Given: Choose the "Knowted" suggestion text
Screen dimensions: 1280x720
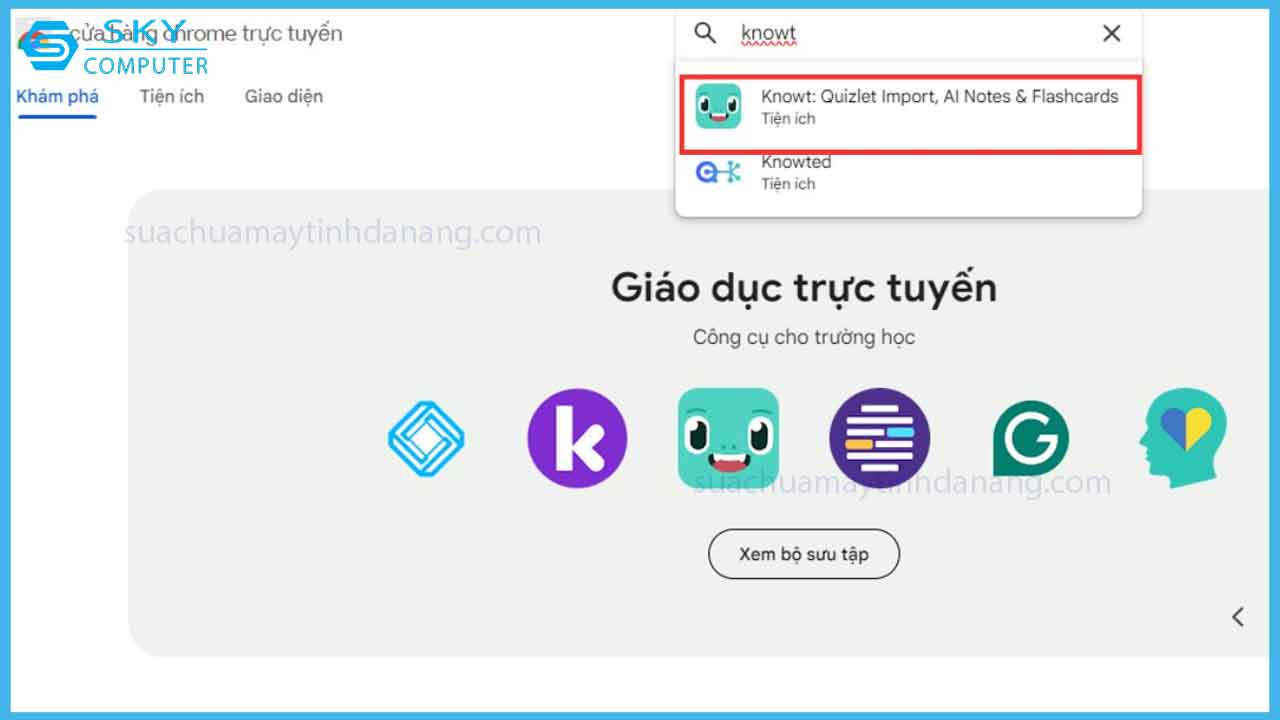Looking at the screenshot, I should tap(796, 162).
